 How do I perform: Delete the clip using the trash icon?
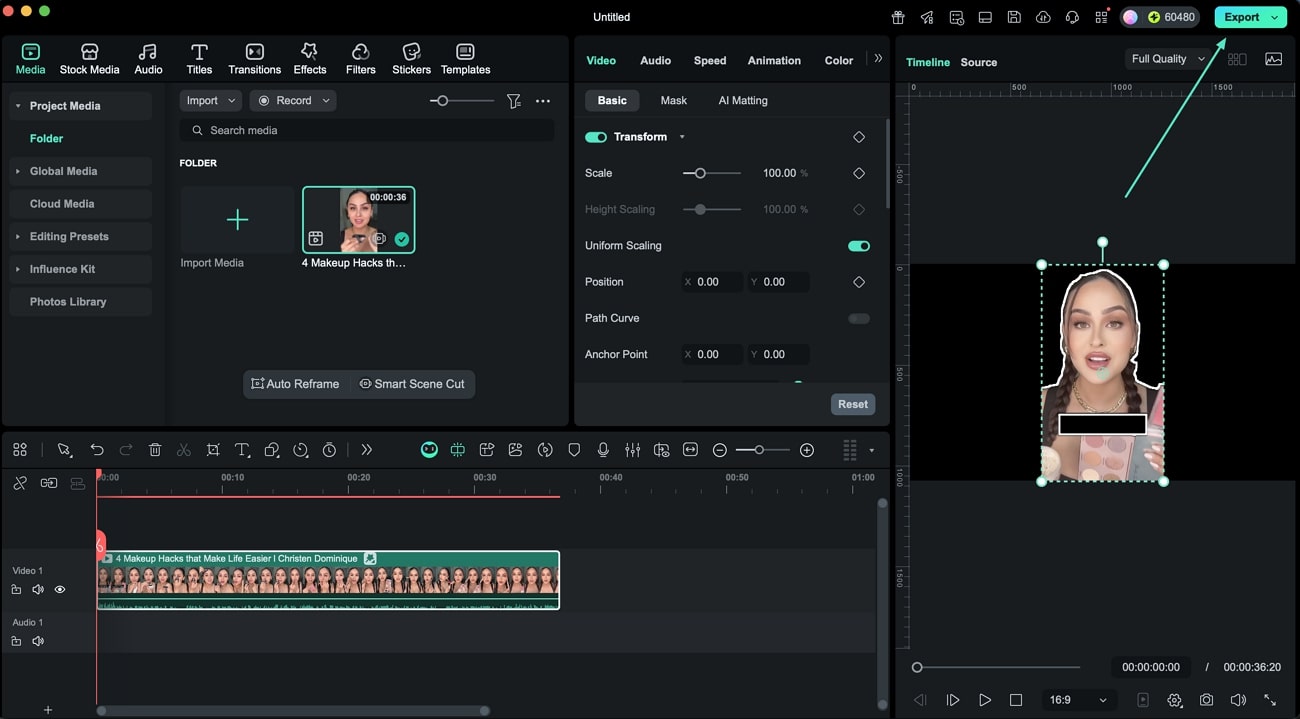pyautogui.click(x=155, y=450)
